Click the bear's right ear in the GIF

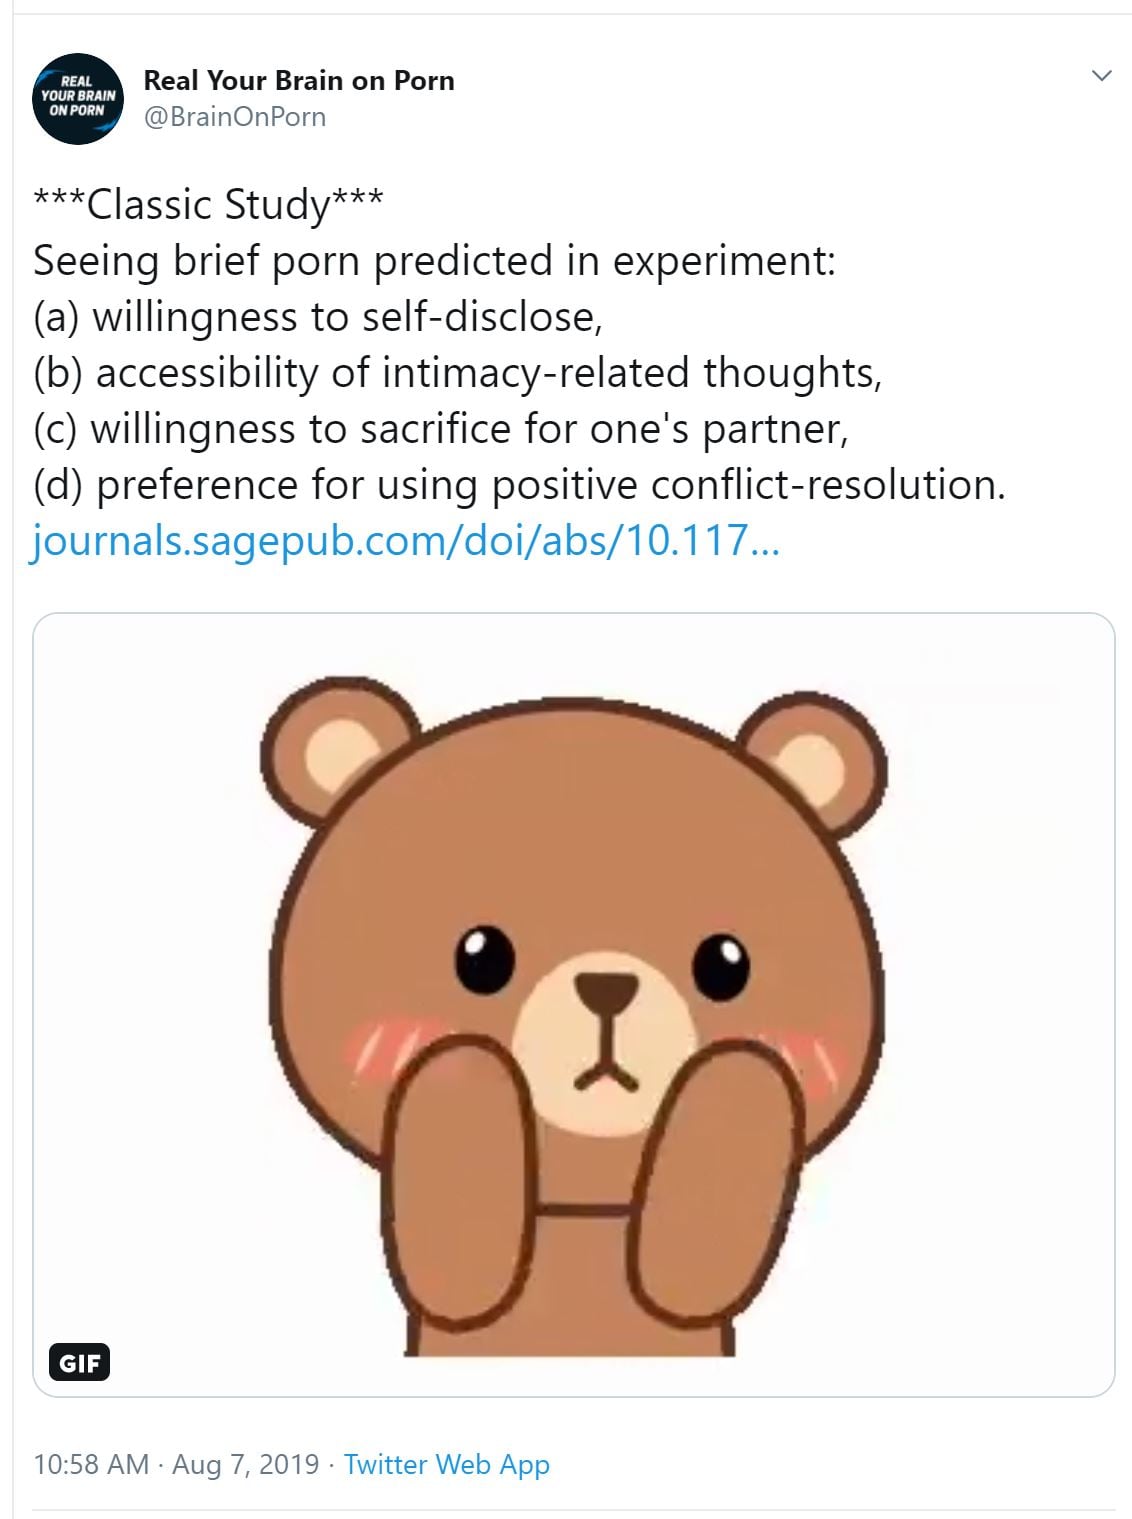812,762
